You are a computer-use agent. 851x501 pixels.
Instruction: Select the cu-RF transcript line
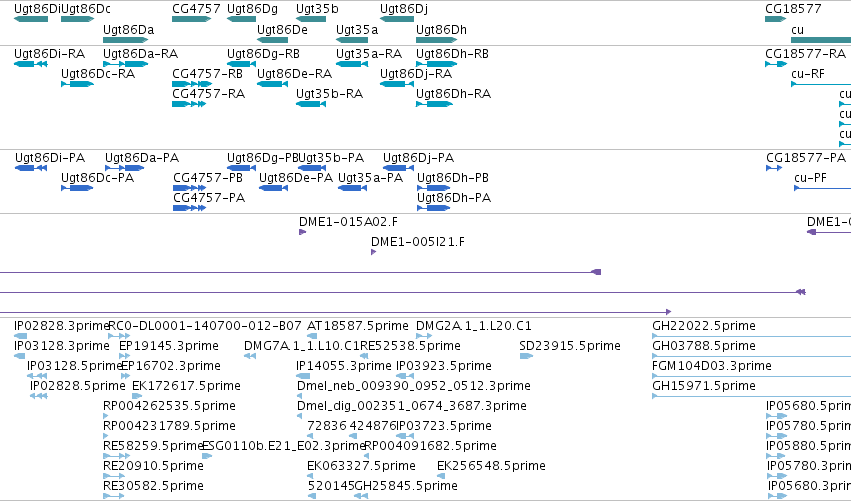coord(821,84)
